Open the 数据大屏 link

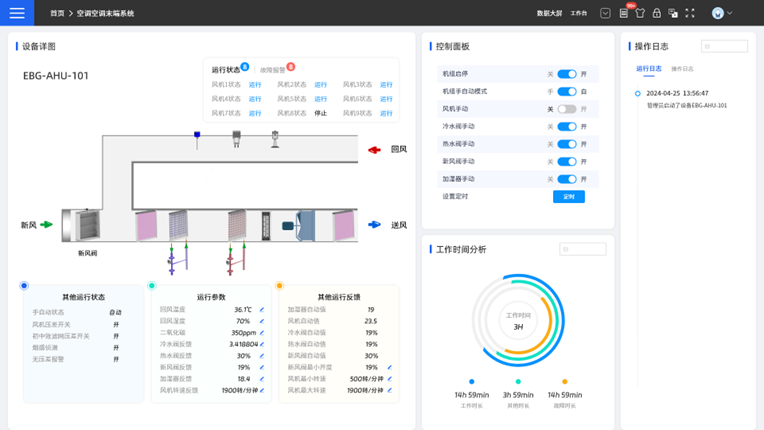click(x=549, y=13)
